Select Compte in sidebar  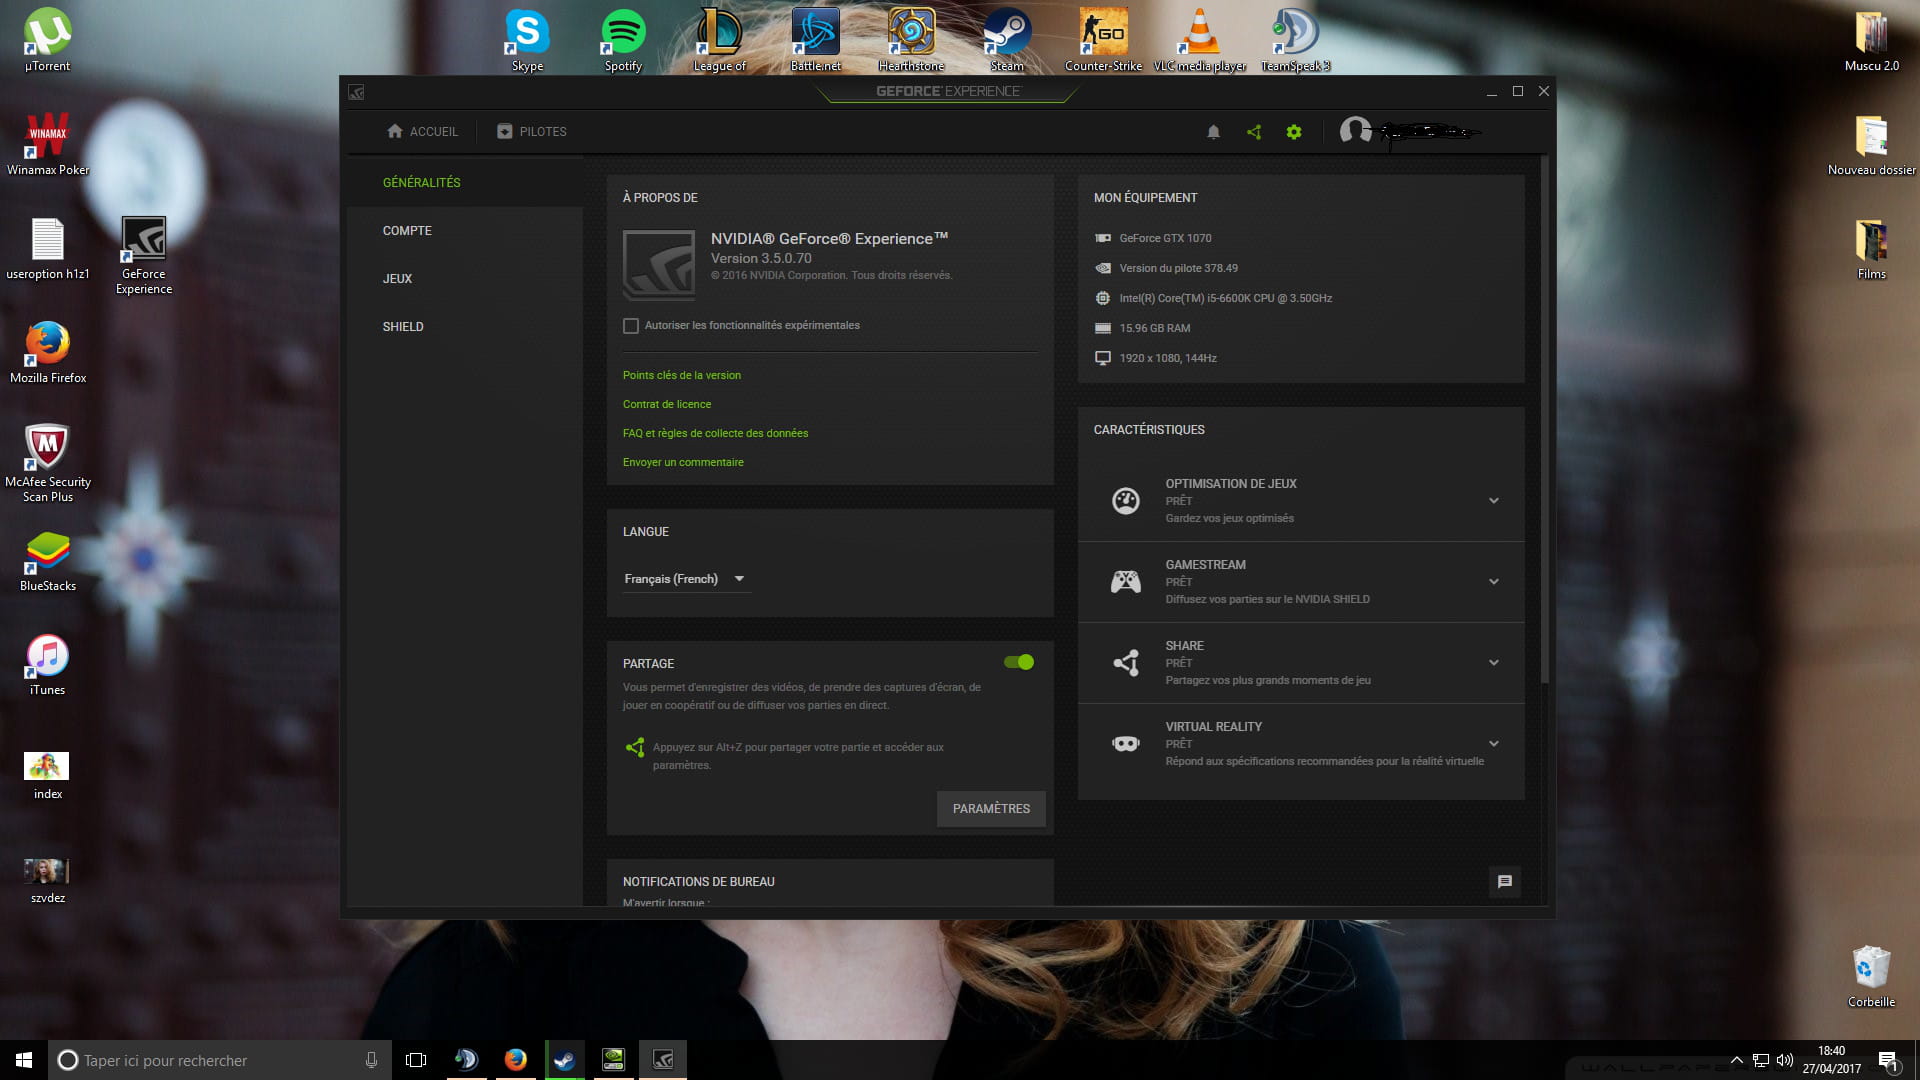465,231
